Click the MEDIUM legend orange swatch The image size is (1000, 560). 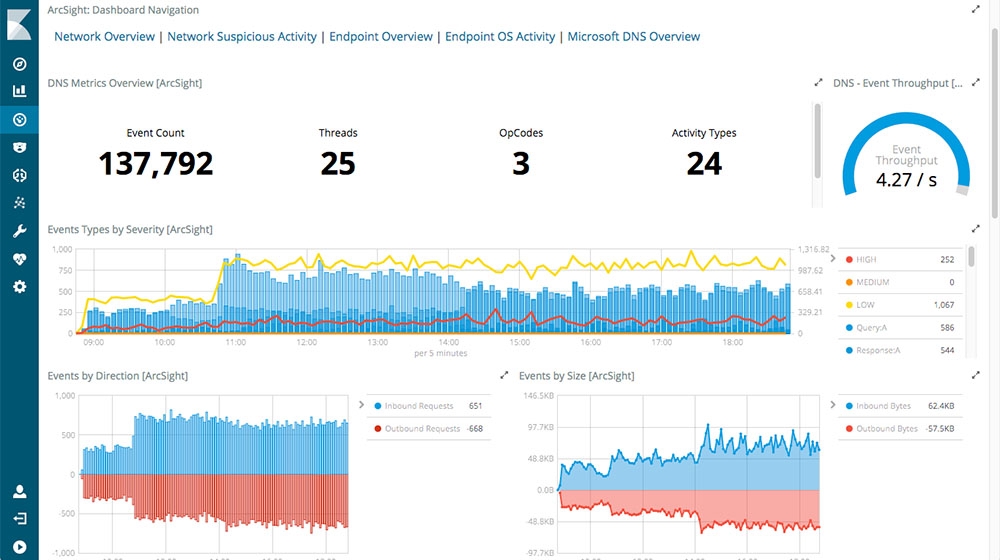tap(849, 282)
